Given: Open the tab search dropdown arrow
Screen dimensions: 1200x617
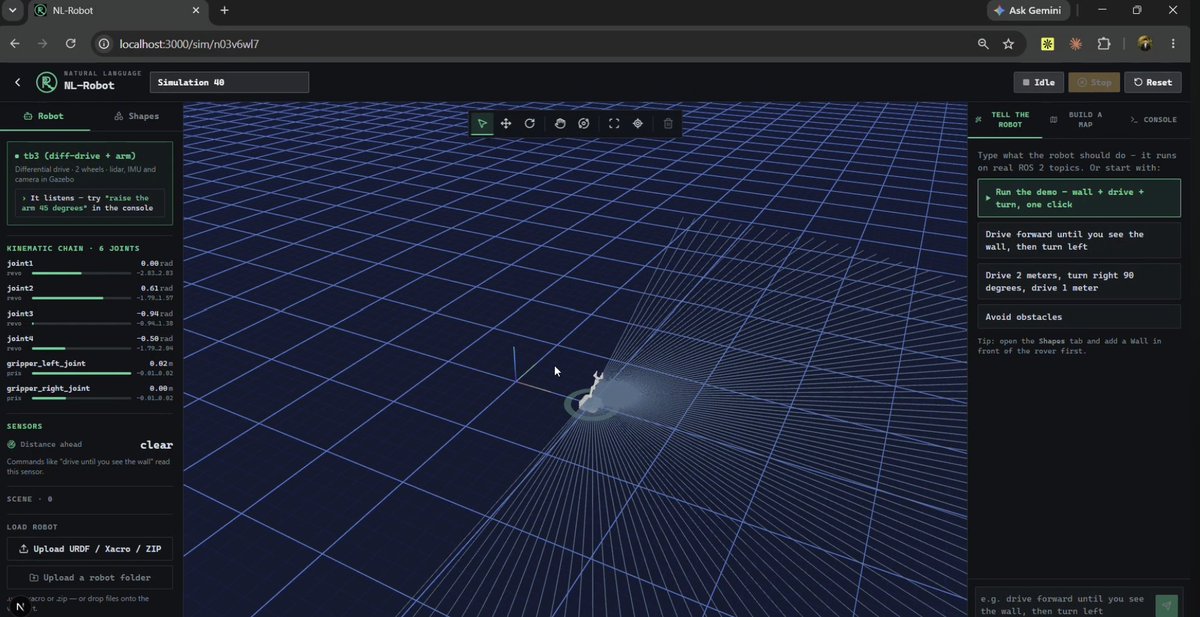Looking at the screenshot, I should pyautogui.click(x=12, y=10).
